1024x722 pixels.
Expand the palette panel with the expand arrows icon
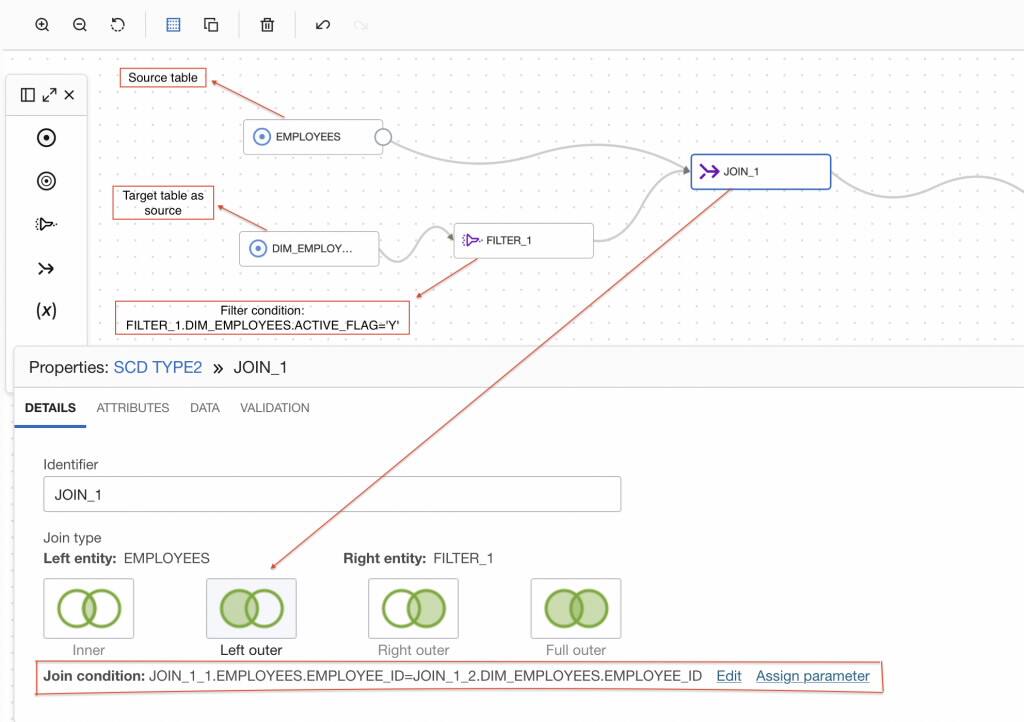tap(48, 94)
